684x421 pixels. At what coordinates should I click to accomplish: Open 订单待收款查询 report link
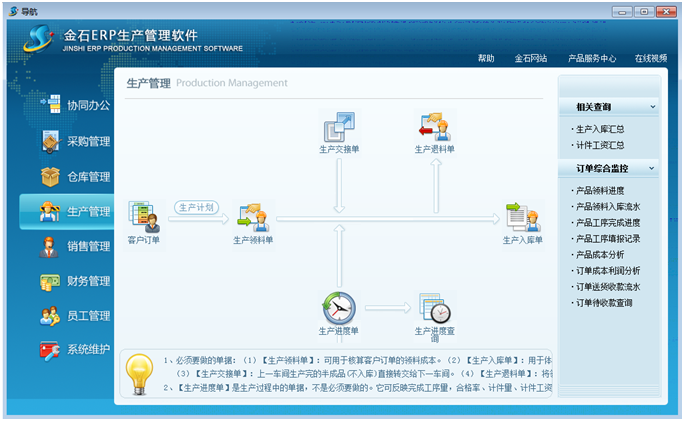[603, 303]
